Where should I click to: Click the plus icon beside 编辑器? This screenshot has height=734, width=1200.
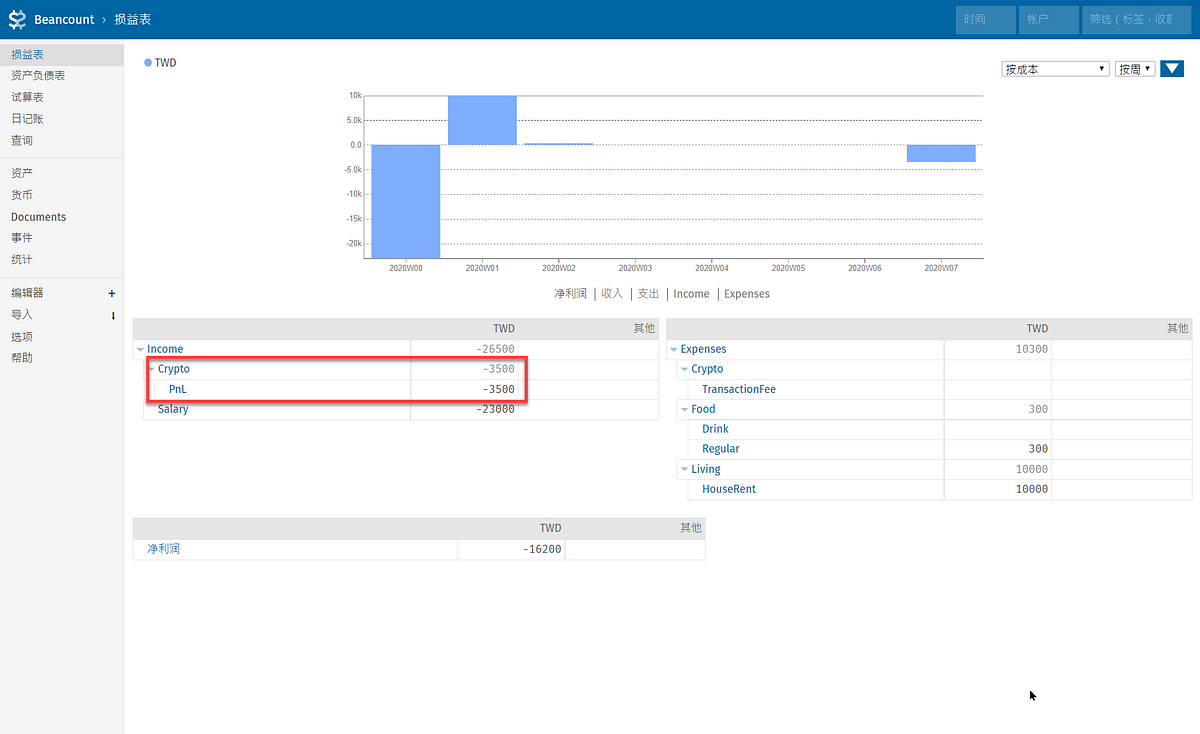point(112,293)
